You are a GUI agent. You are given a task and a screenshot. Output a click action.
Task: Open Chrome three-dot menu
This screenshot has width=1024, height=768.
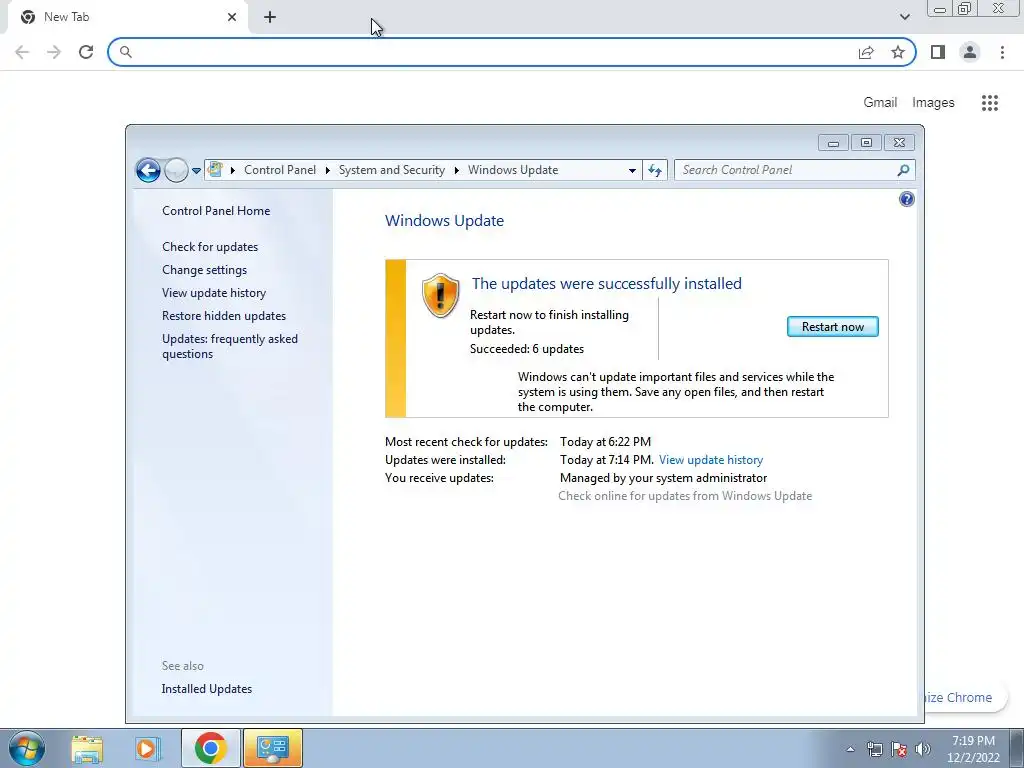[x=1002, y=52]
